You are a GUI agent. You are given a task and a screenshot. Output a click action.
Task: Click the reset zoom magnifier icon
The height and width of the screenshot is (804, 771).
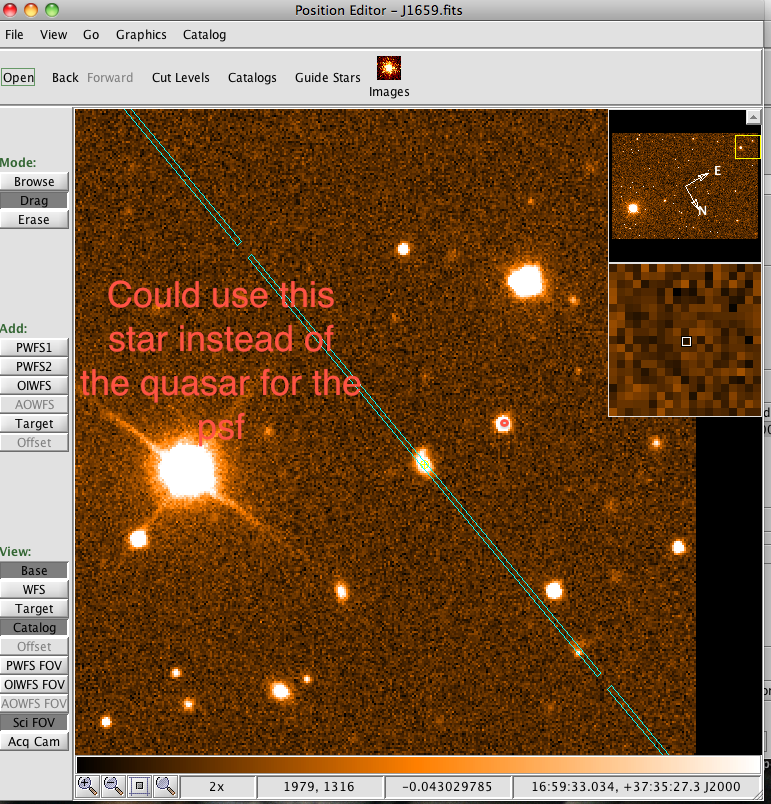pos(165,786)
